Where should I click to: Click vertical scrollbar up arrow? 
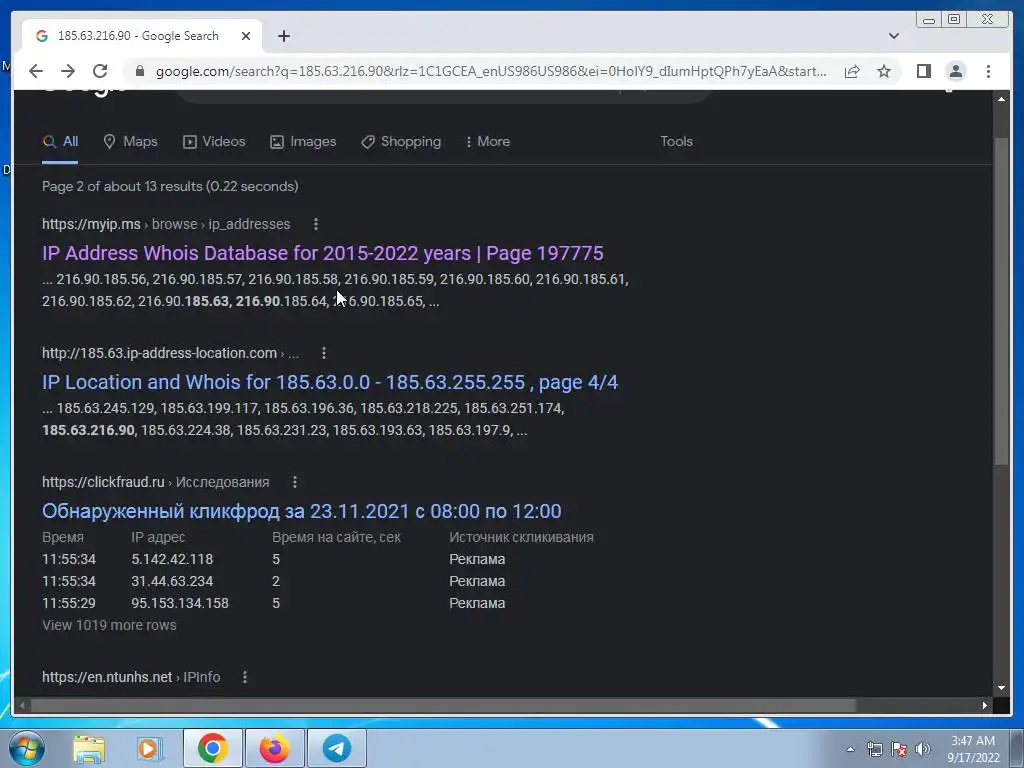pyautogui.click(x=1001, y=99)
